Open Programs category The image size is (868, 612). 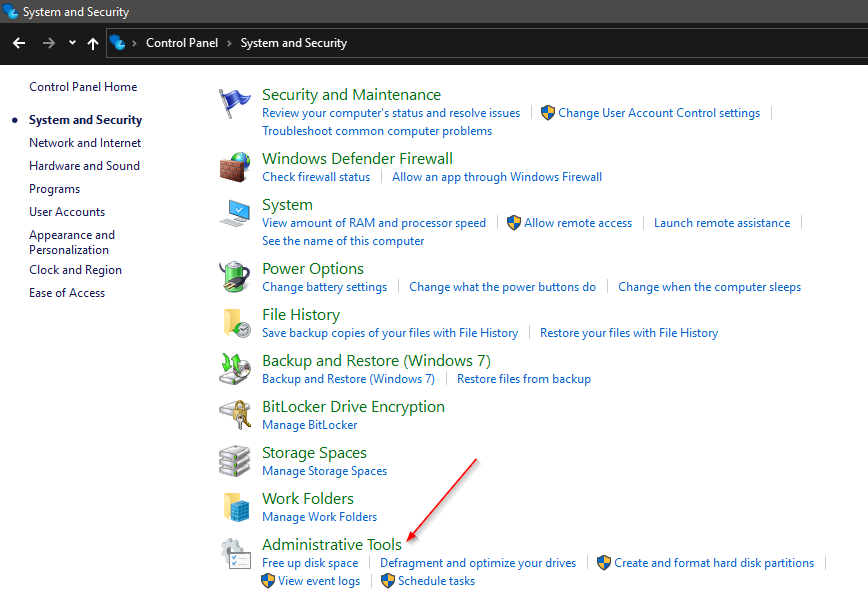point(54,189)
